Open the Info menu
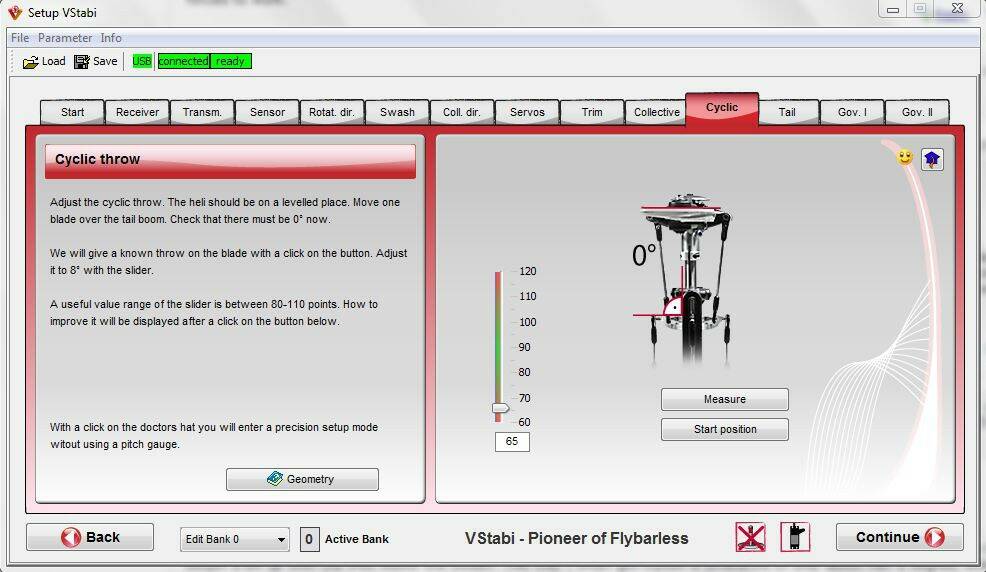 coord(111,38)
